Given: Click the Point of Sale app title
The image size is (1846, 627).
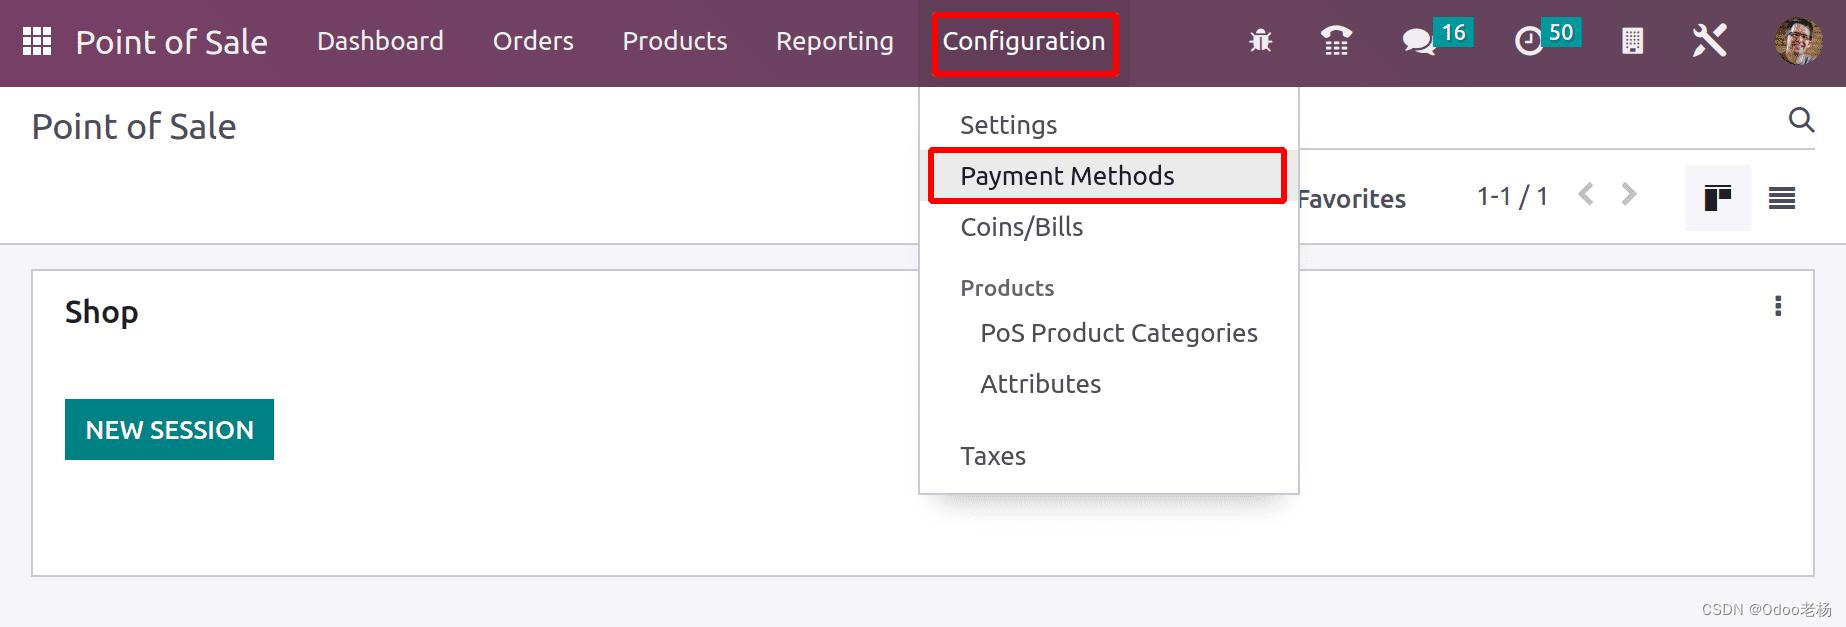Looking at the screenshot, I should (x=171, y=42).
